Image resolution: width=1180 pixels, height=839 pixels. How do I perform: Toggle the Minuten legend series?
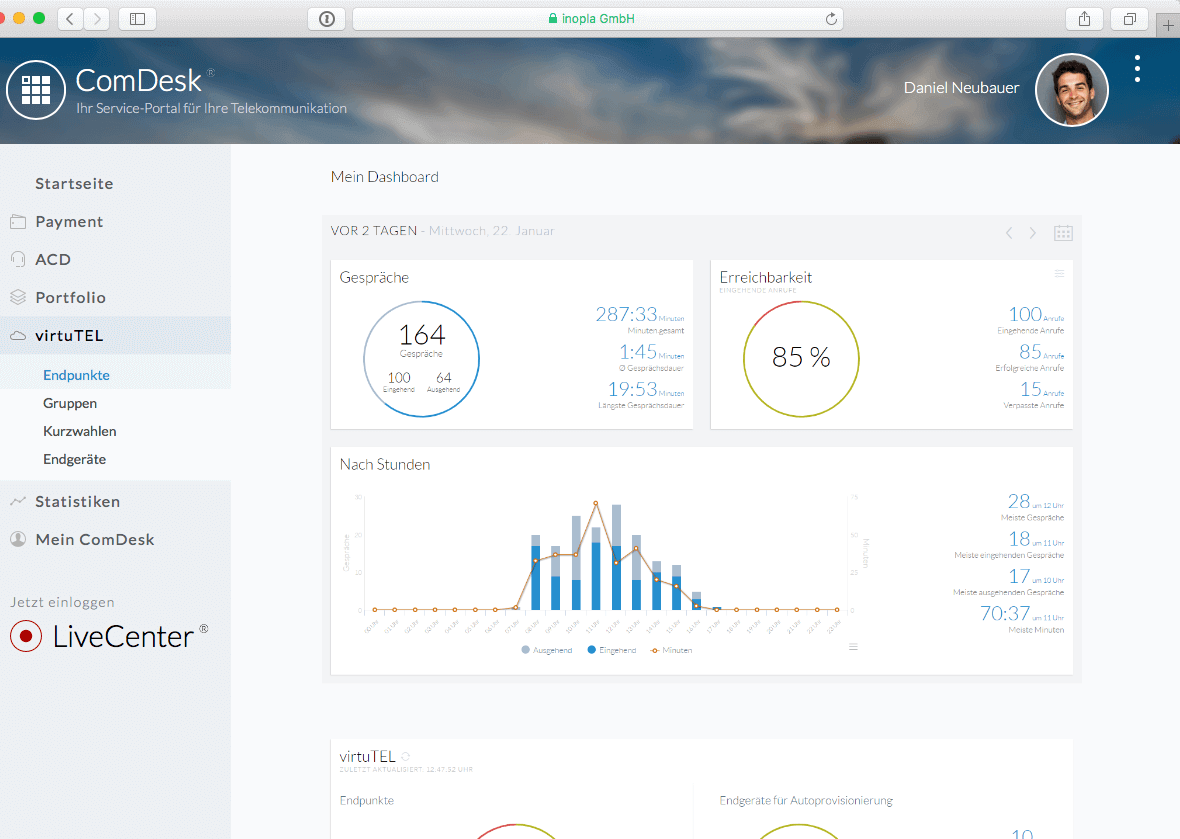click(x=671, y=650)
